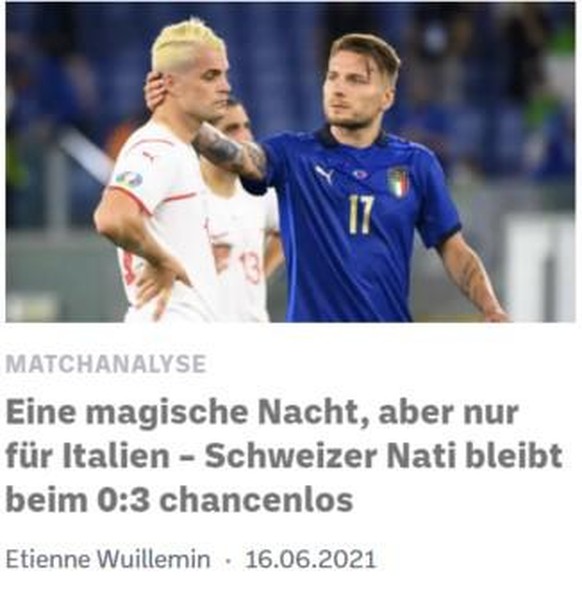Image resolution: width=582 pixels, height=596 pixels.
Task: Click the MATCHANALYSE category label
Action: click(106, 364)
